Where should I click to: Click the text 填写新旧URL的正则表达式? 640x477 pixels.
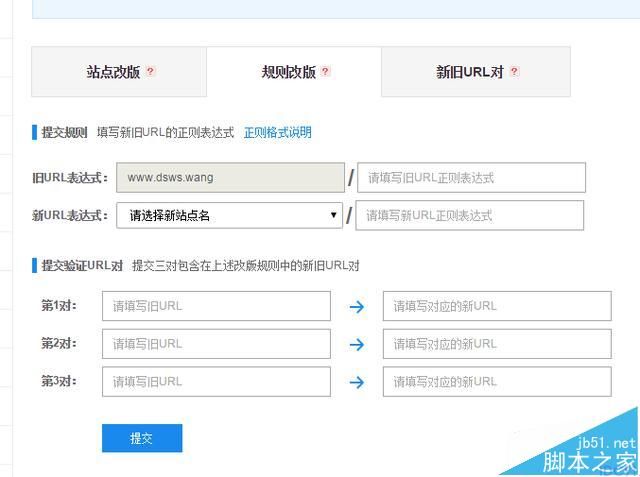(166, 133)
